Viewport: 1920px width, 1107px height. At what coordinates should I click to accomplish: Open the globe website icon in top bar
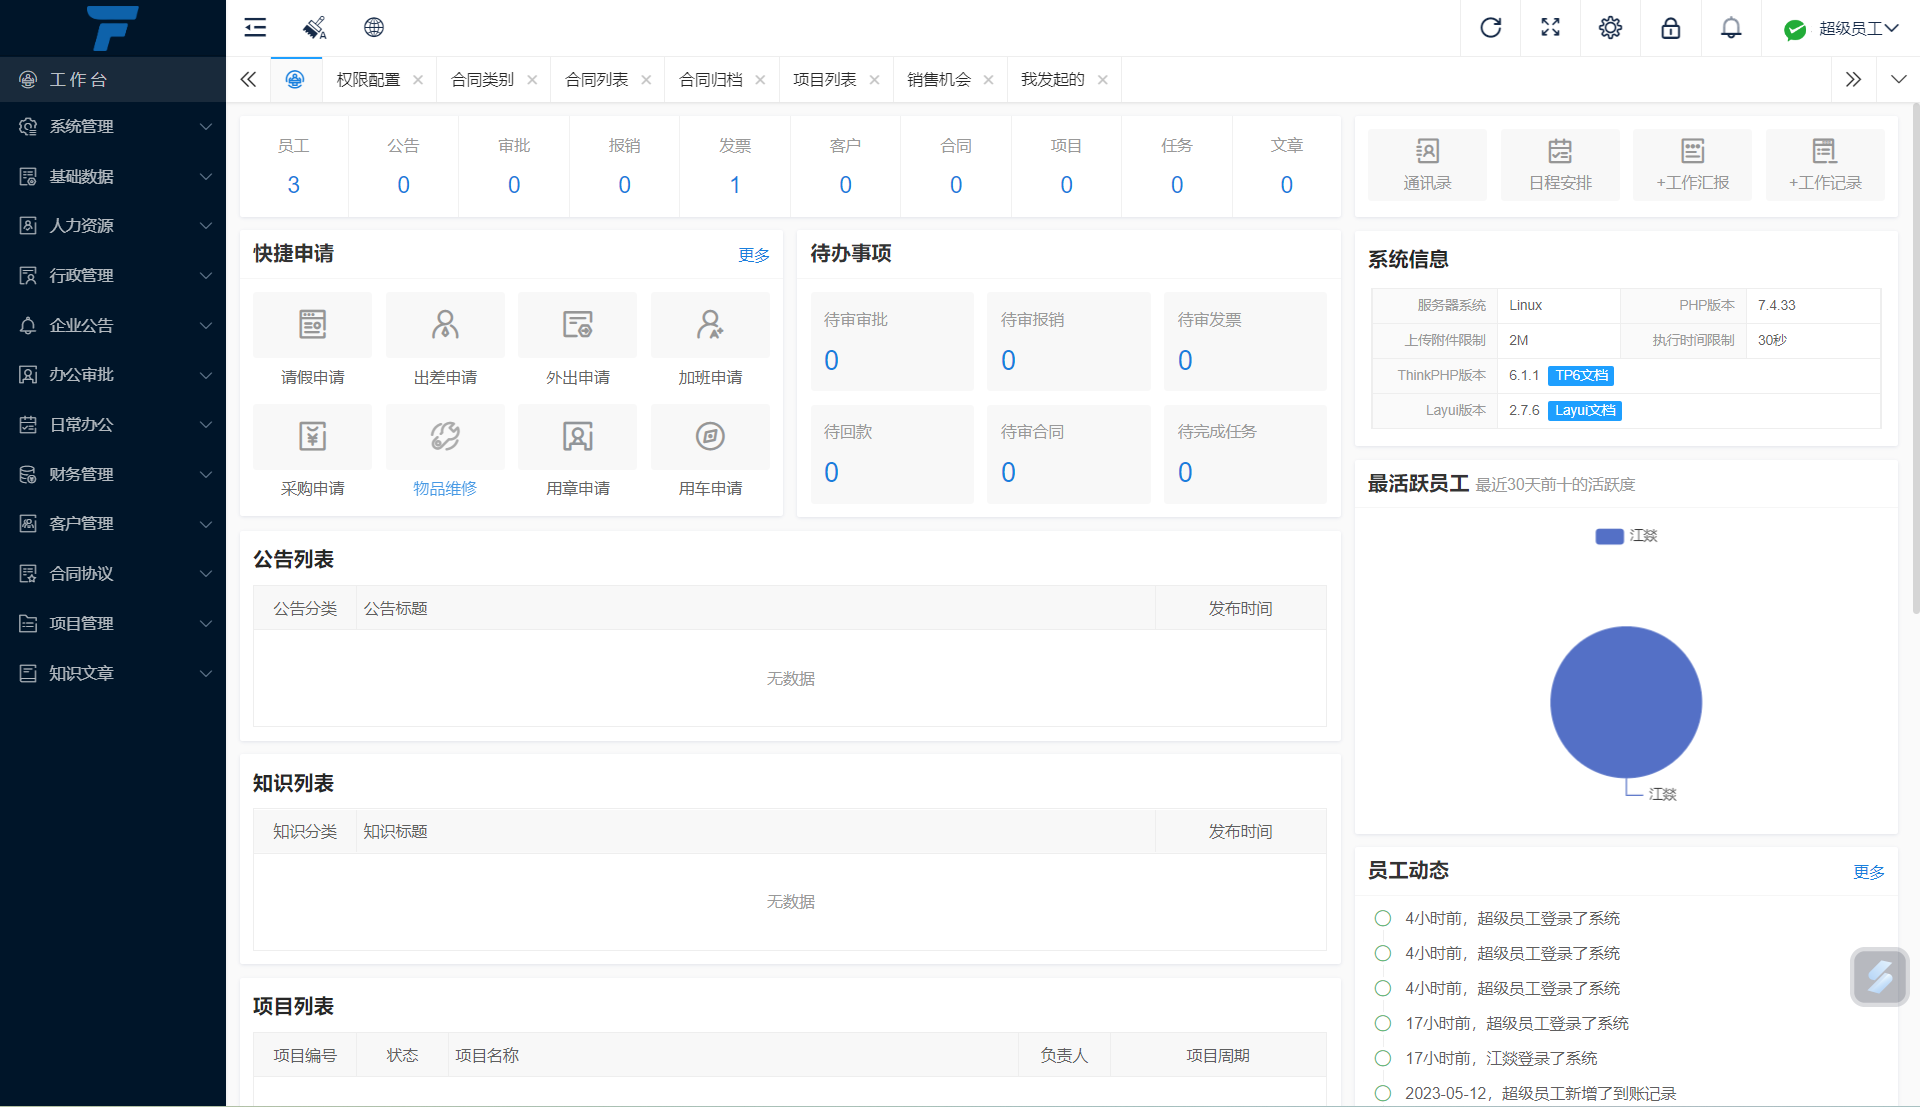point(374,28)
